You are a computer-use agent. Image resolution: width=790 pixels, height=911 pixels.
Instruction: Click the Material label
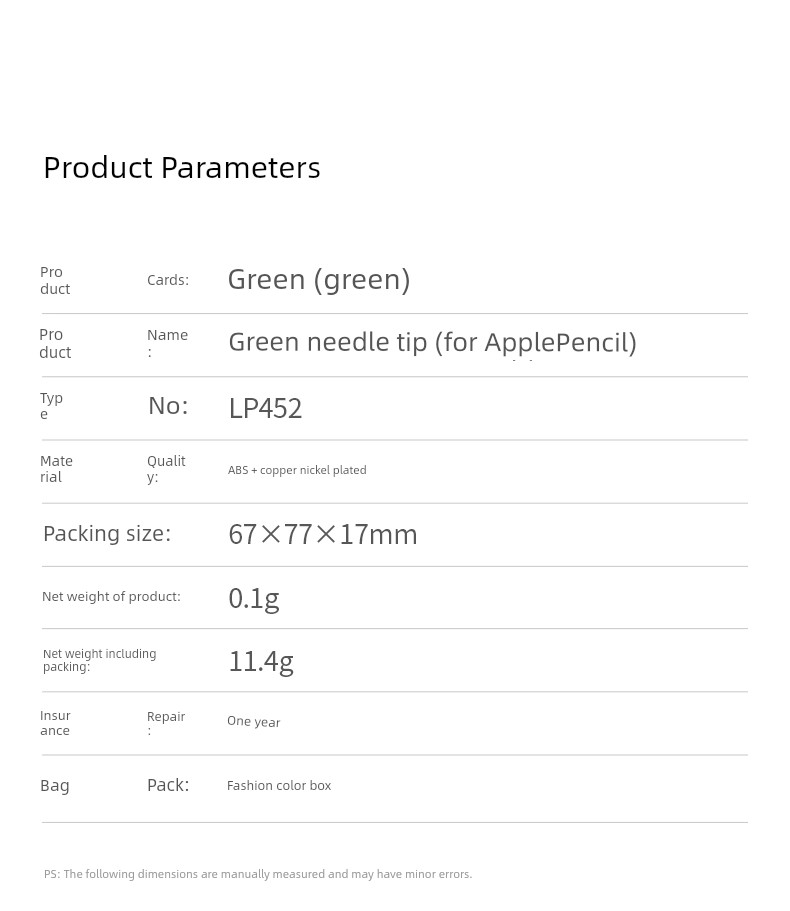(x=56, y=469)
